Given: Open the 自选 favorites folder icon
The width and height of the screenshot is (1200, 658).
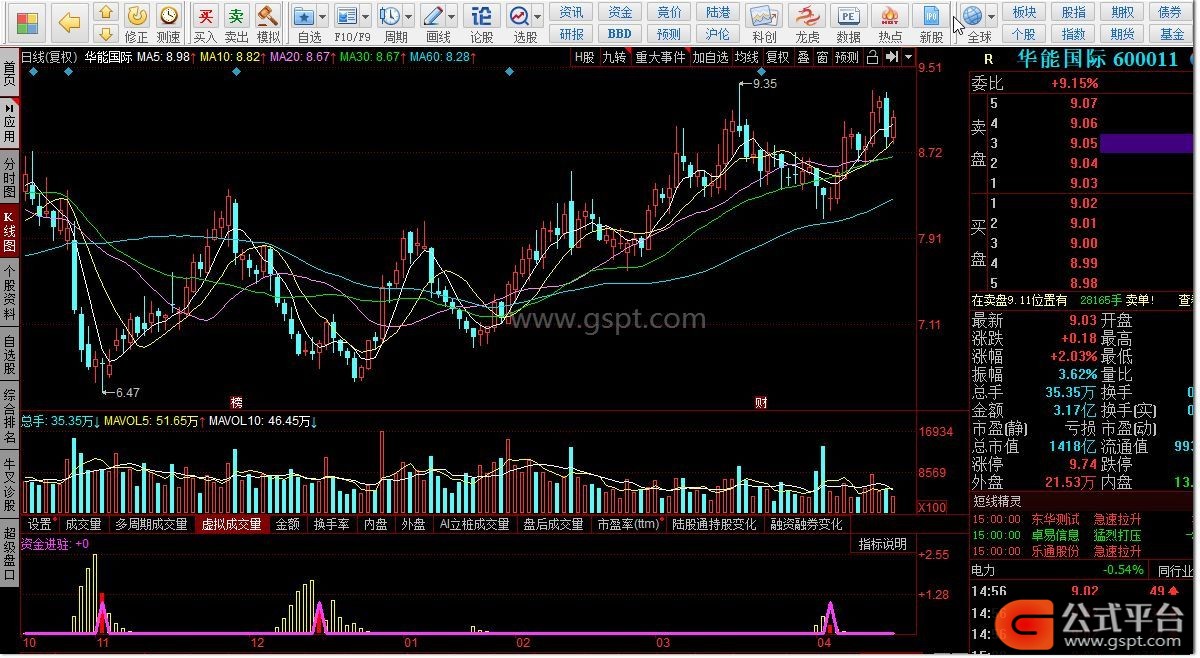Looking at the screenshot, I should click(304, 15).
